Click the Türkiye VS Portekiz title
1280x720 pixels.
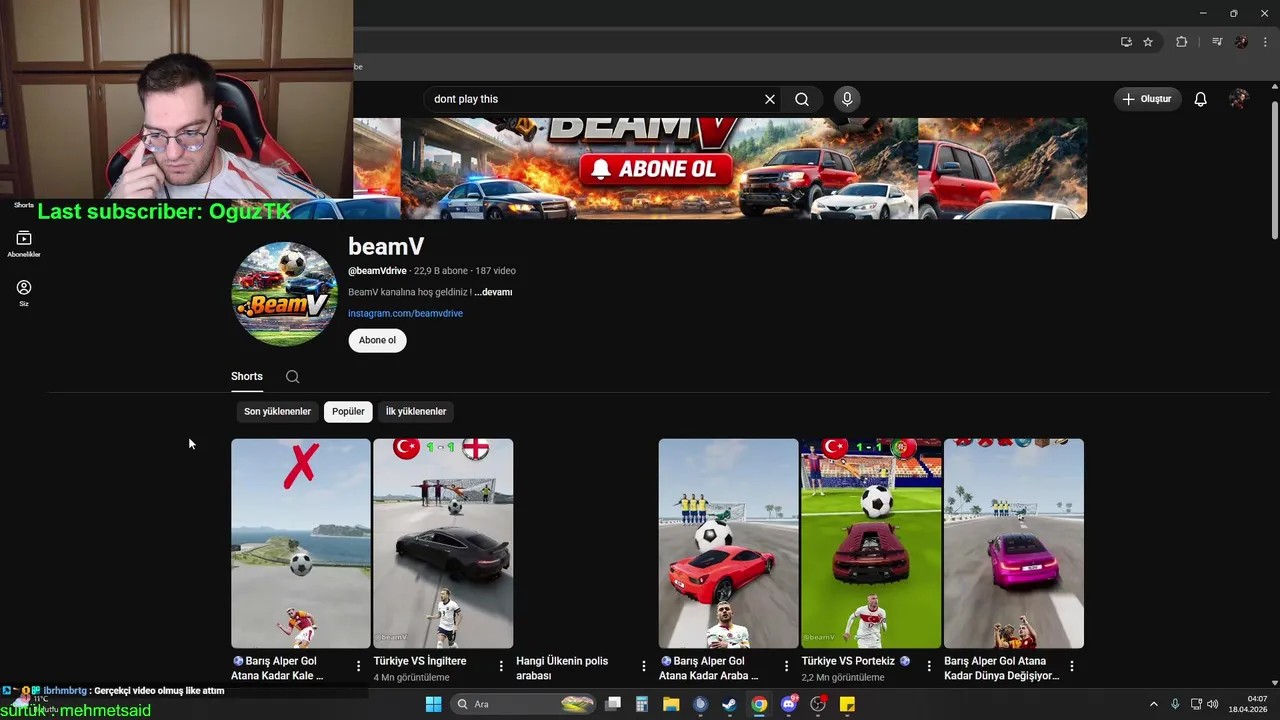(855, 661)
